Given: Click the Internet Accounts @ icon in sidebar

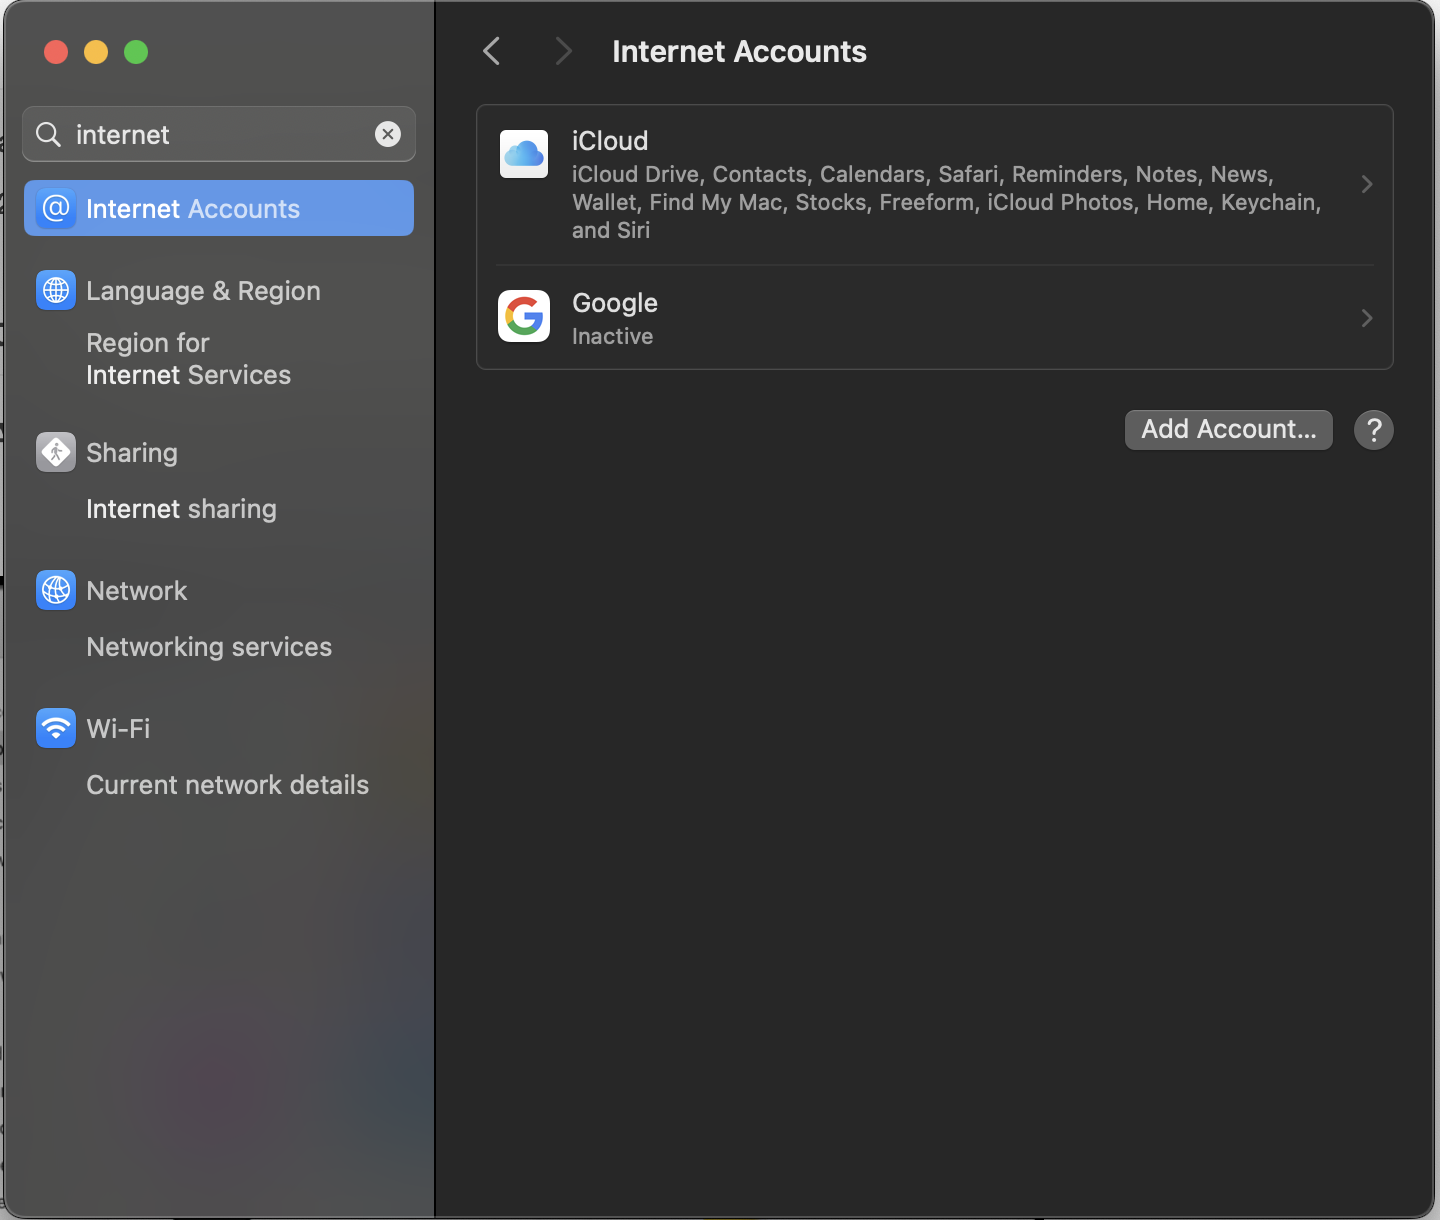Looking at the screenshot, I should (x=56, y=208).
